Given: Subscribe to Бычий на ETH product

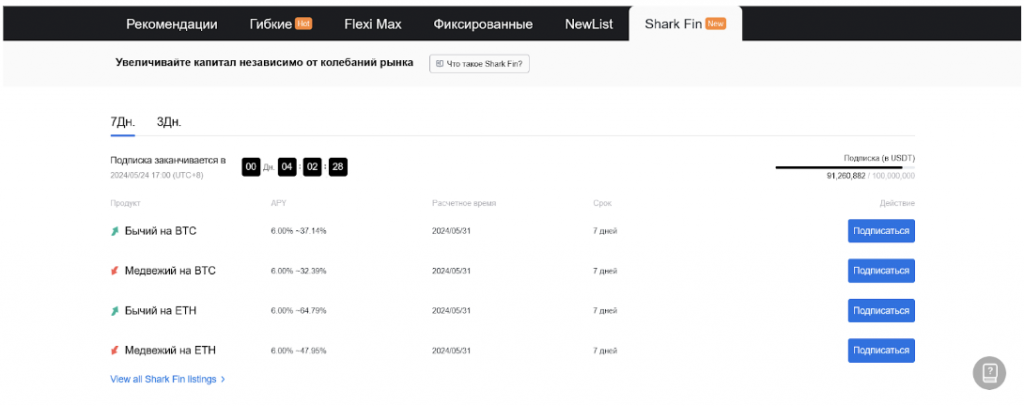Looking at the screenshot, I should pos(880,311).
